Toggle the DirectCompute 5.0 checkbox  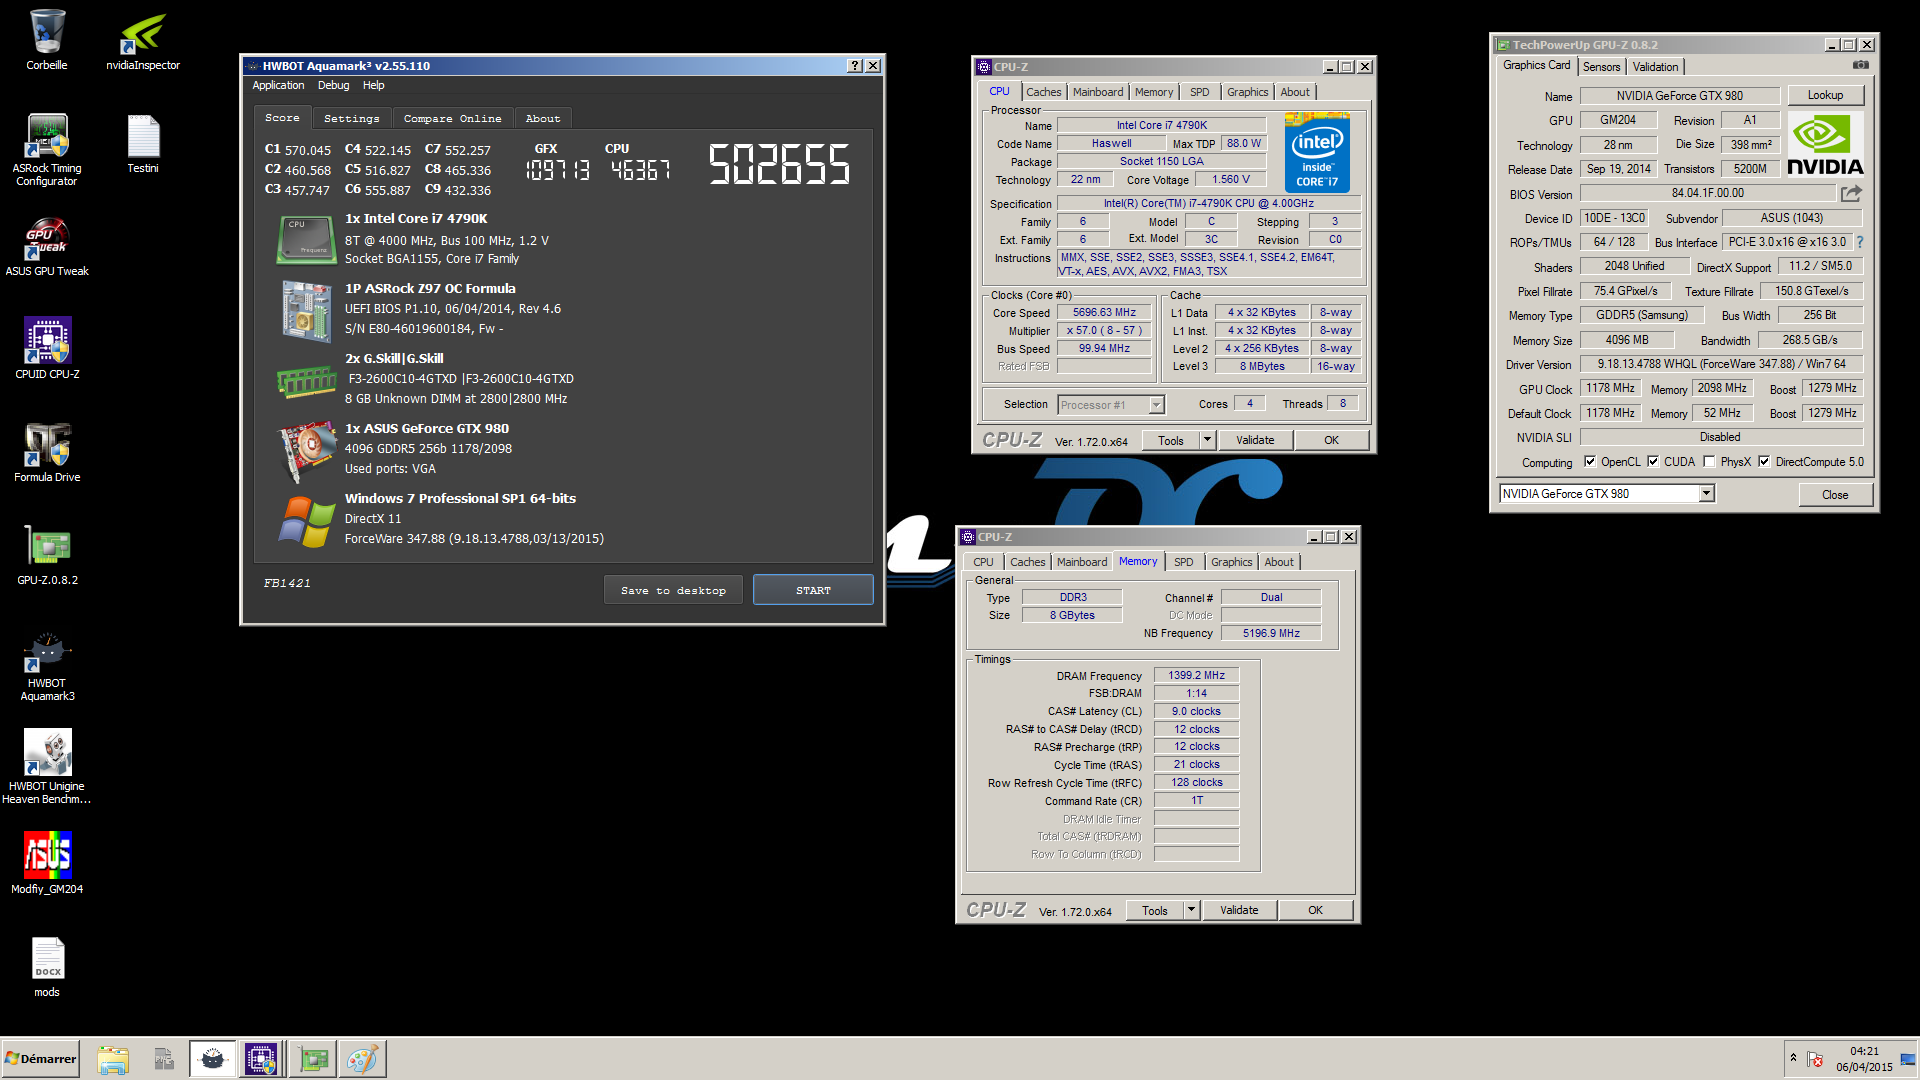pos(1764,462)
